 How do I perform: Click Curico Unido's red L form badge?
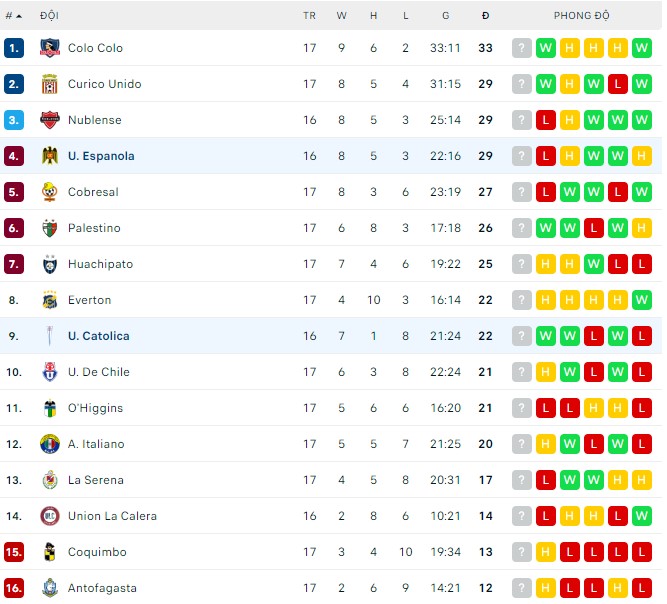pos(618,84)
